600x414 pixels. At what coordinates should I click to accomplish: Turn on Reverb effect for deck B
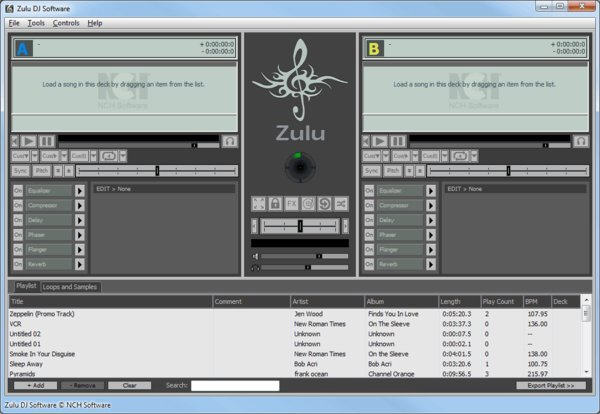click(x=369, y=264)
